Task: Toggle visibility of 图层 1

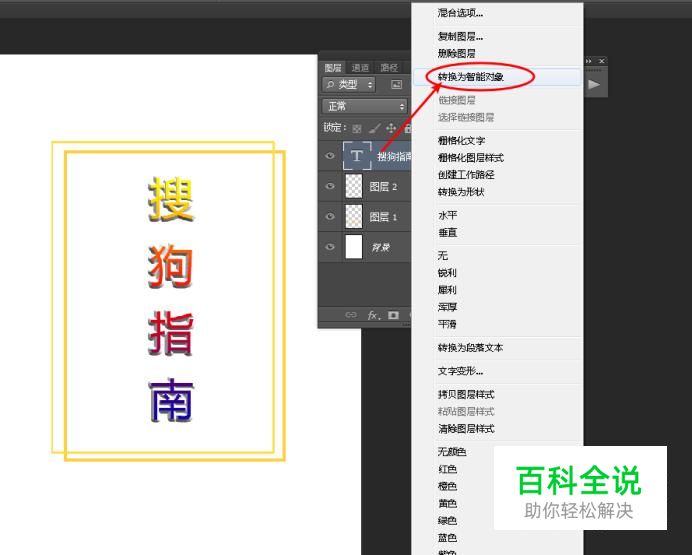Action: 330,216
